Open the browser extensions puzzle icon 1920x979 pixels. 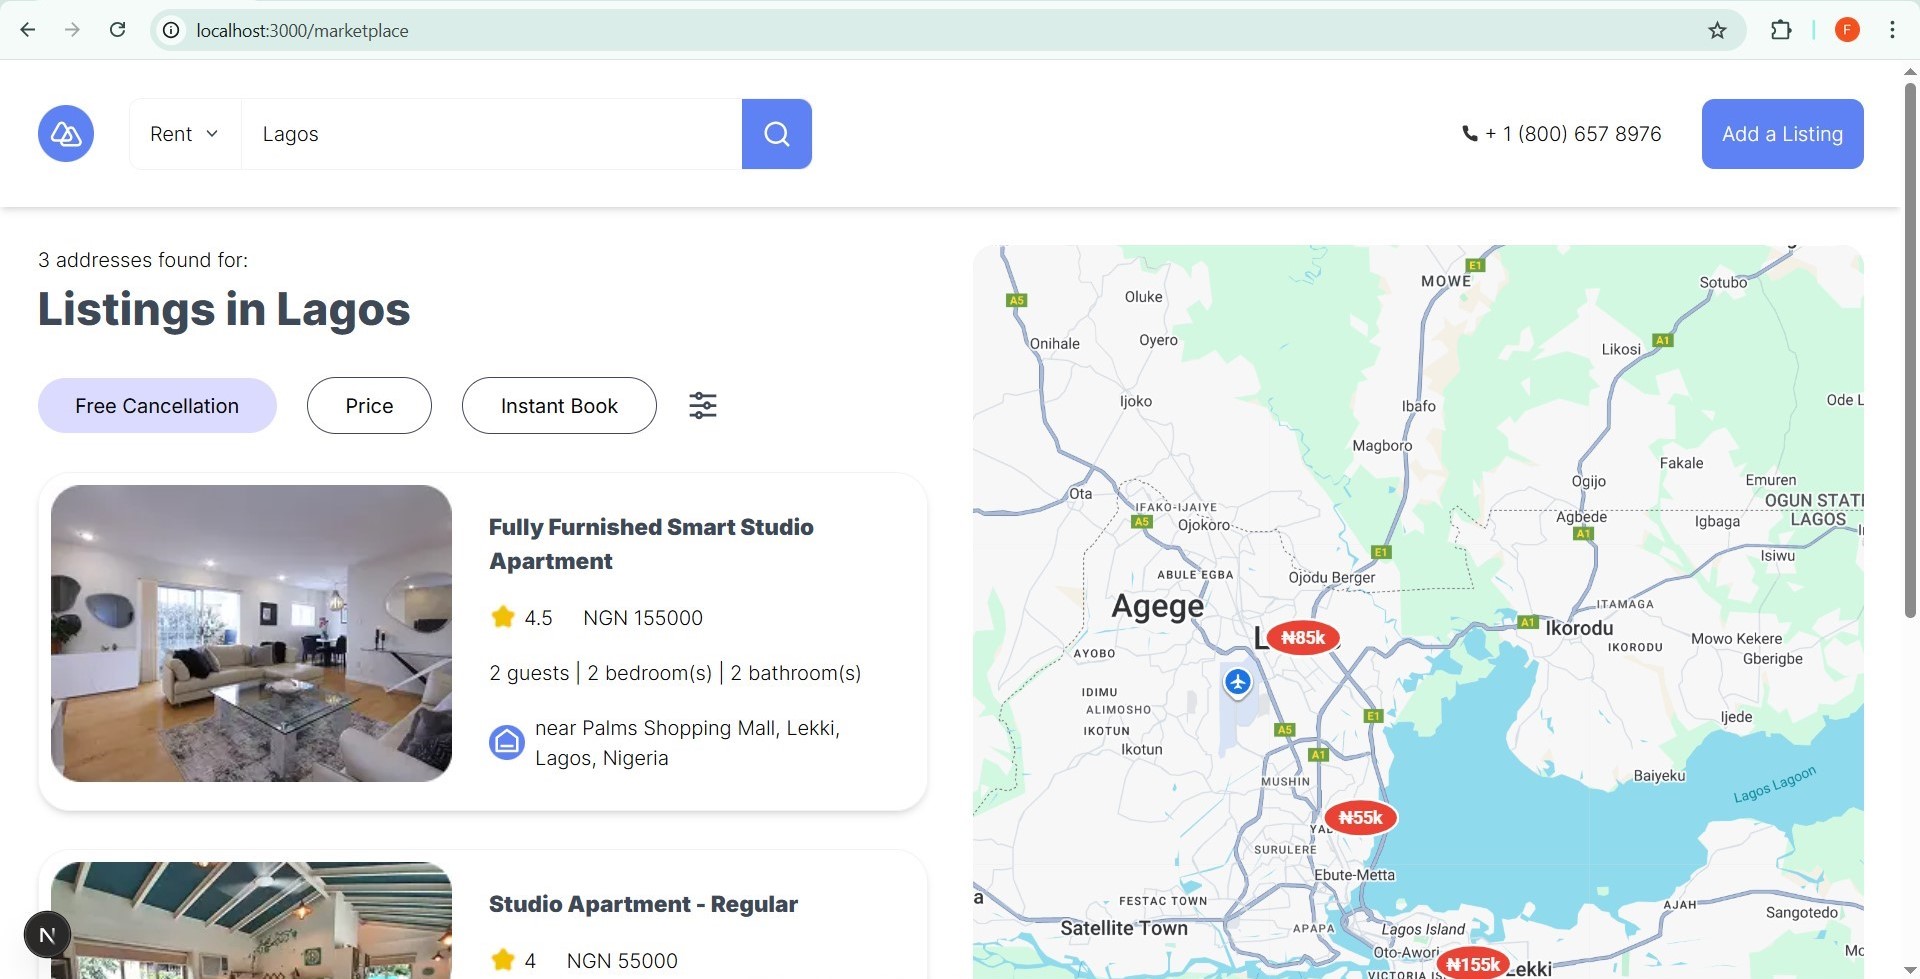[1782, 30]
